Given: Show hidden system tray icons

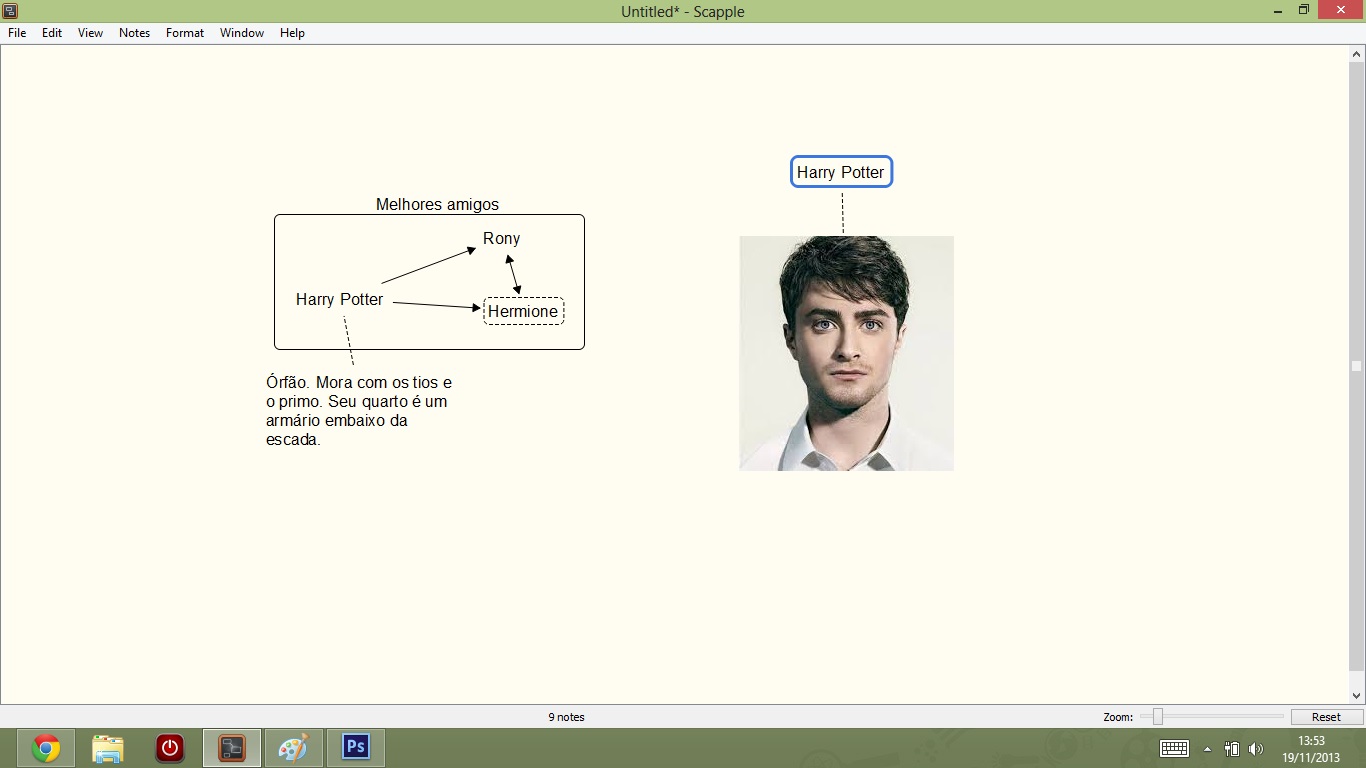Looking at the screenshot, I should pyautogui.click(x=1207, y=749).
